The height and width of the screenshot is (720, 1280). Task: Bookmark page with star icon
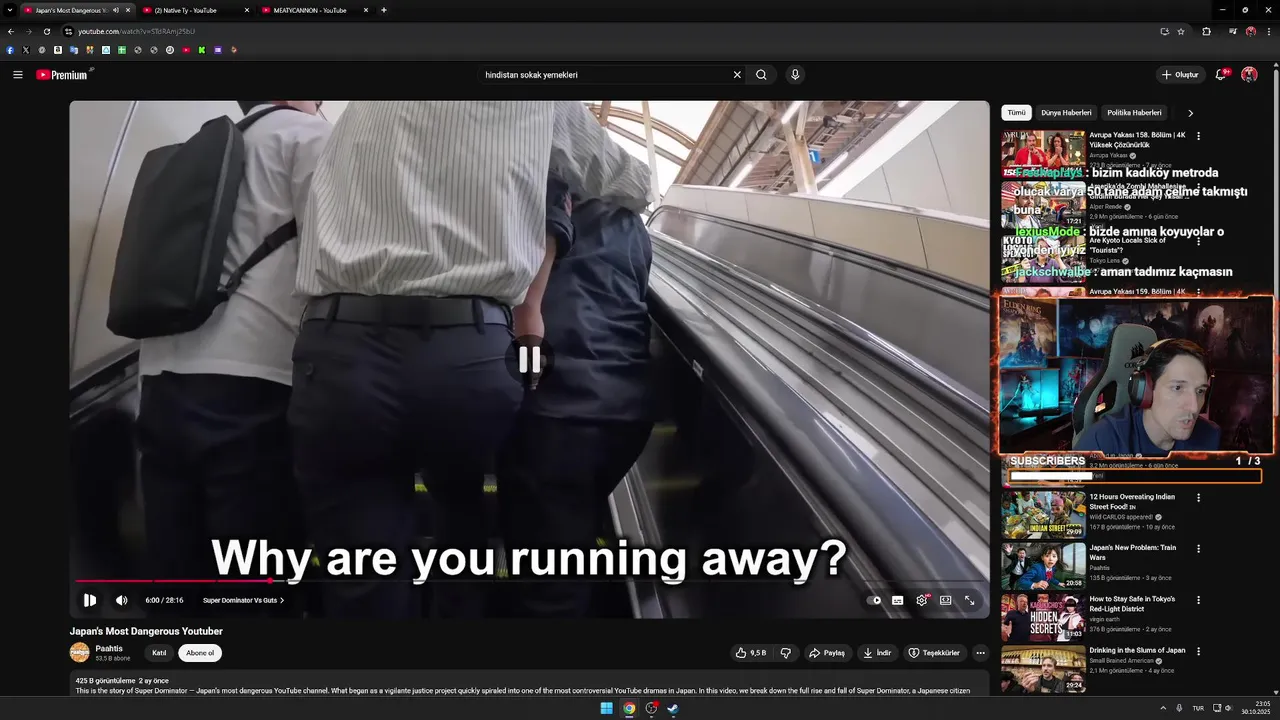pos(1181,31)
